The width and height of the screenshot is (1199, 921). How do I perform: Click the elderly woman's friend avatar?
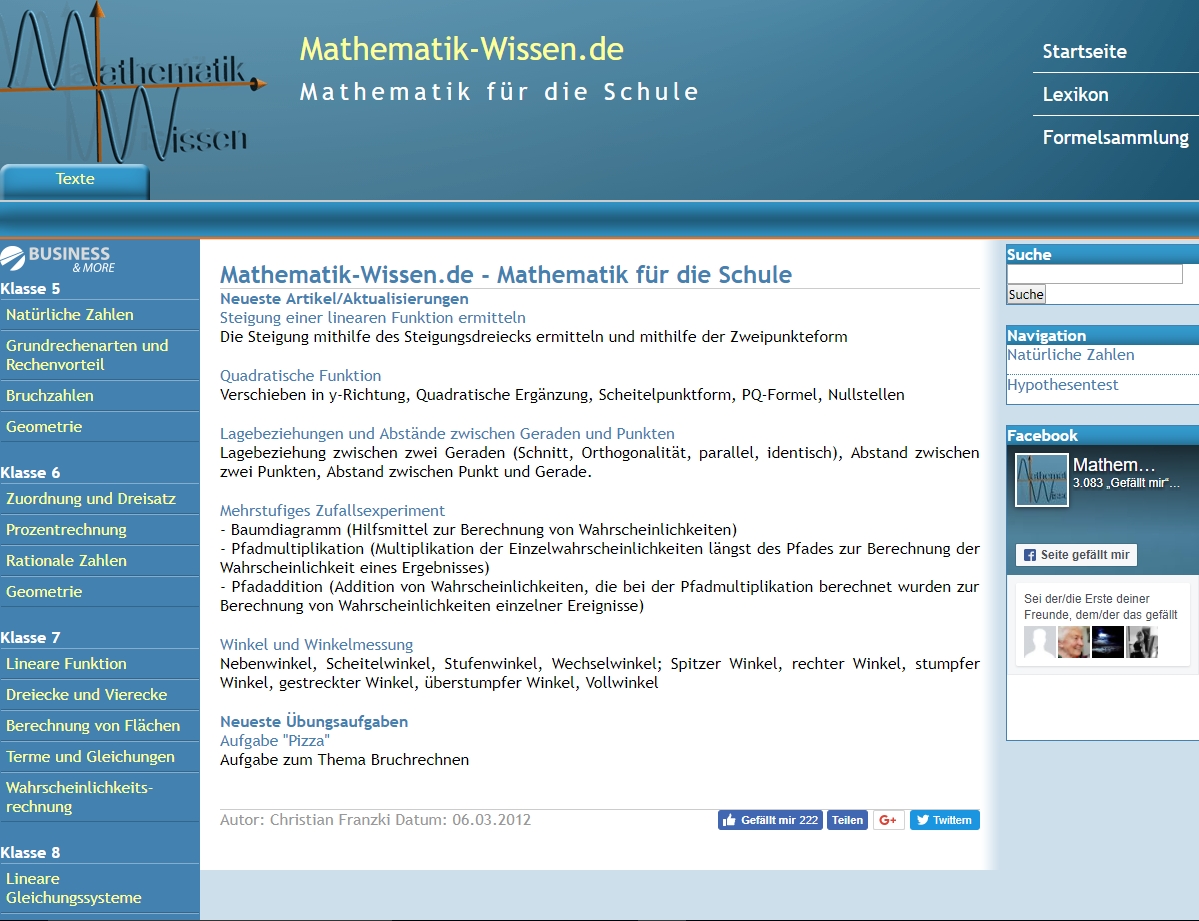pos(1074,643)
